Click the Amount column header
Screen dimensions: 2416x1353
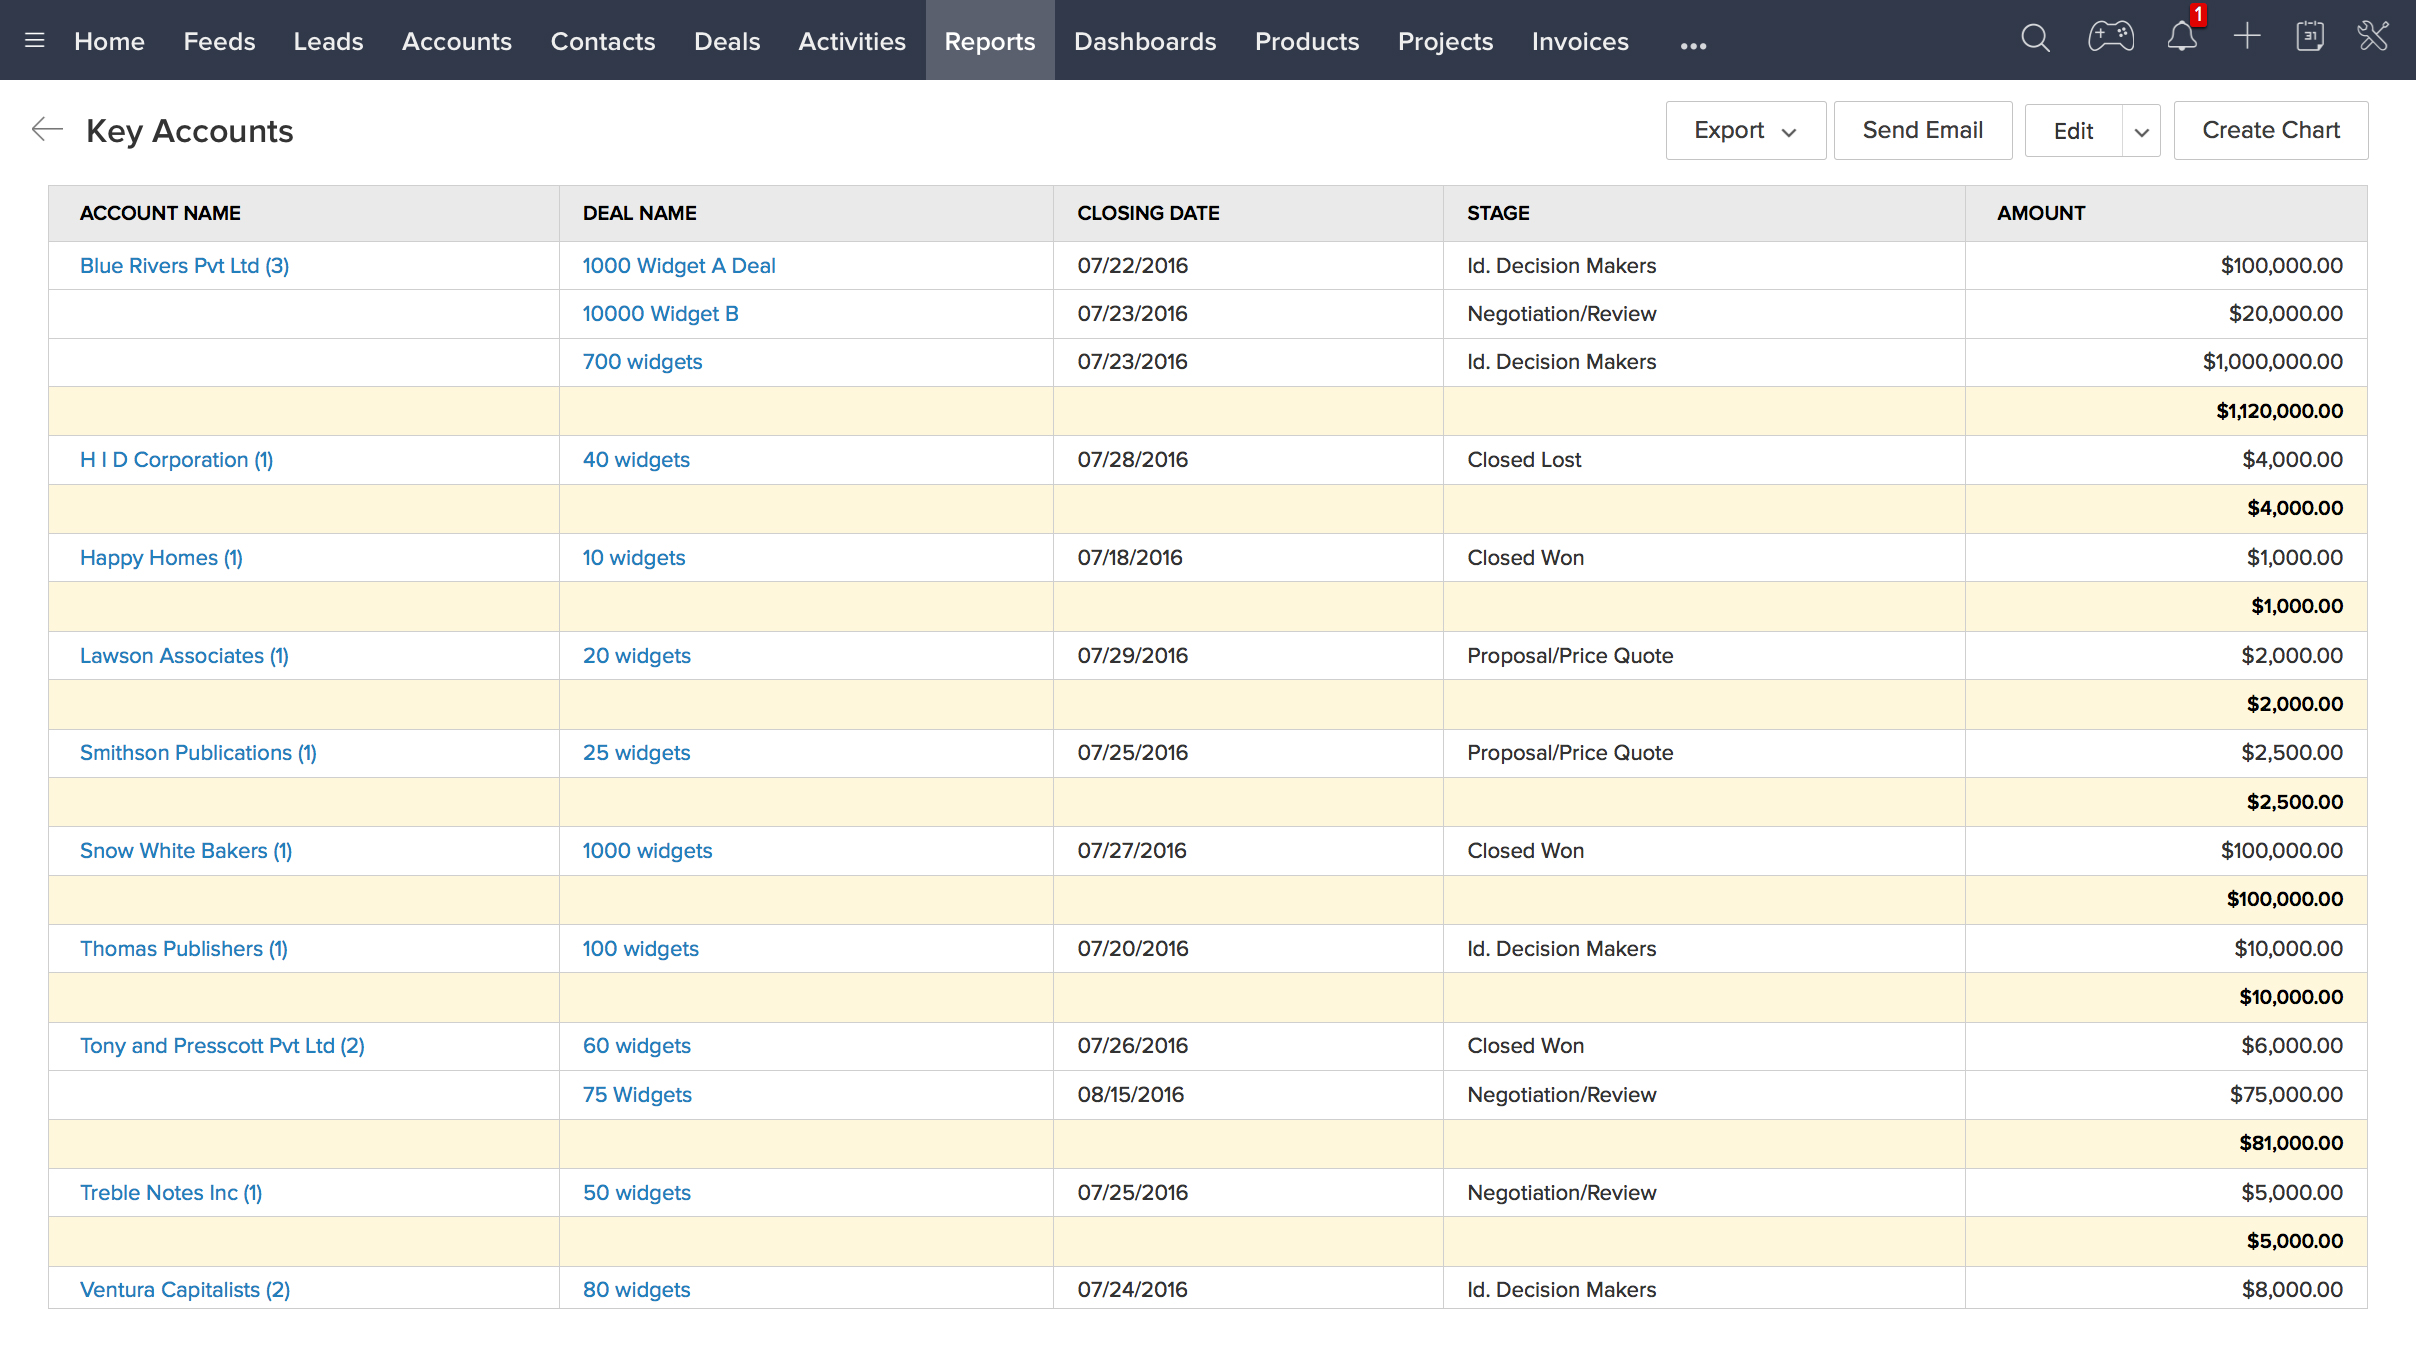(x=2041, y=213)
